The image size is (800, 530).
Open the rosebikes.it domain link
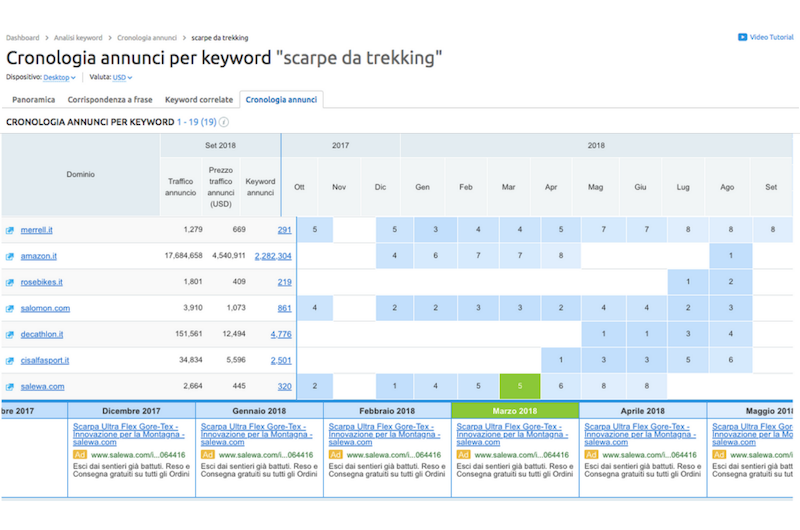click(x=41, y=282)
